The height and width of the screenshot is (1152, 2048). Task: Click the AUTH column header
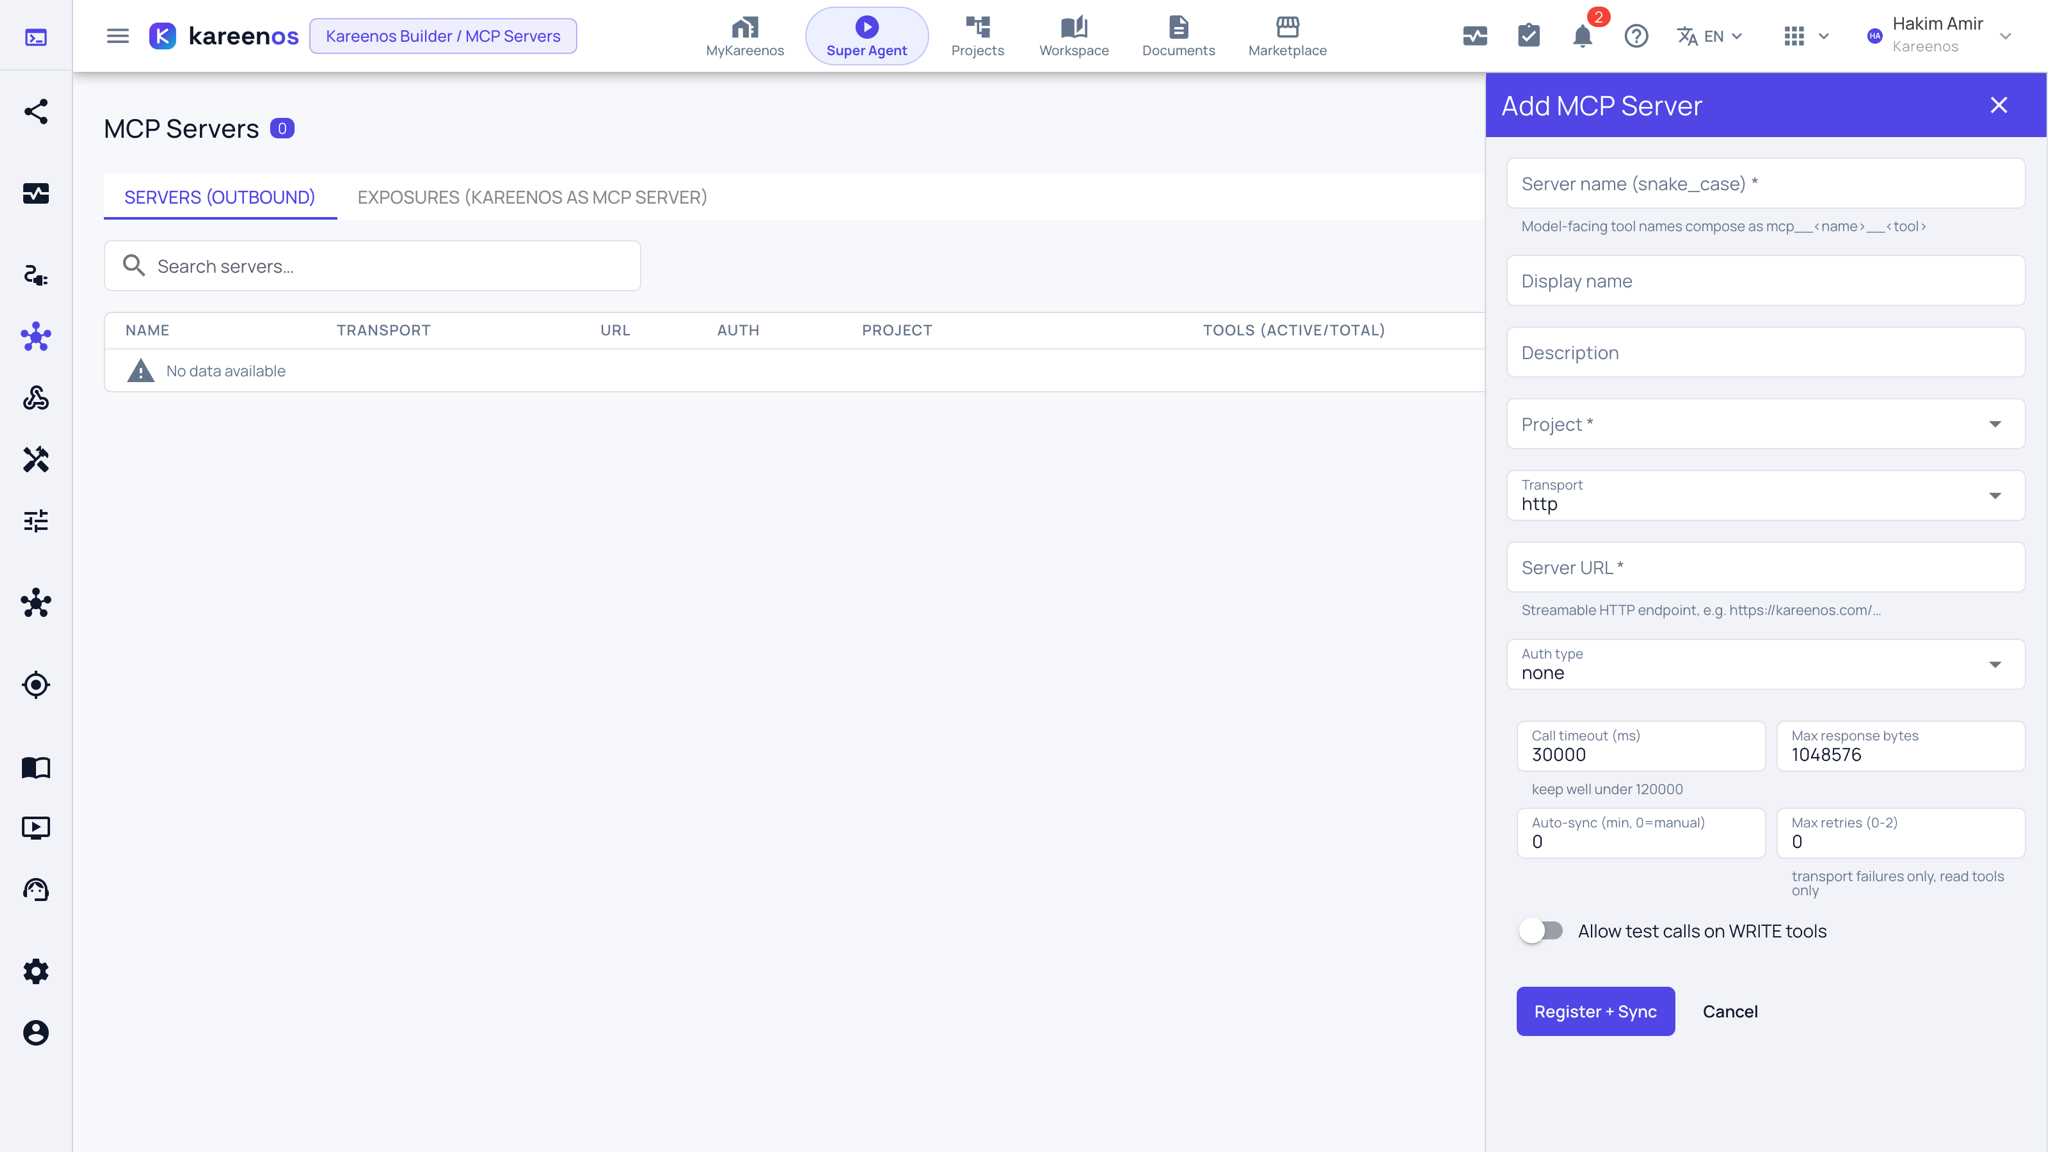pos(738,330)
